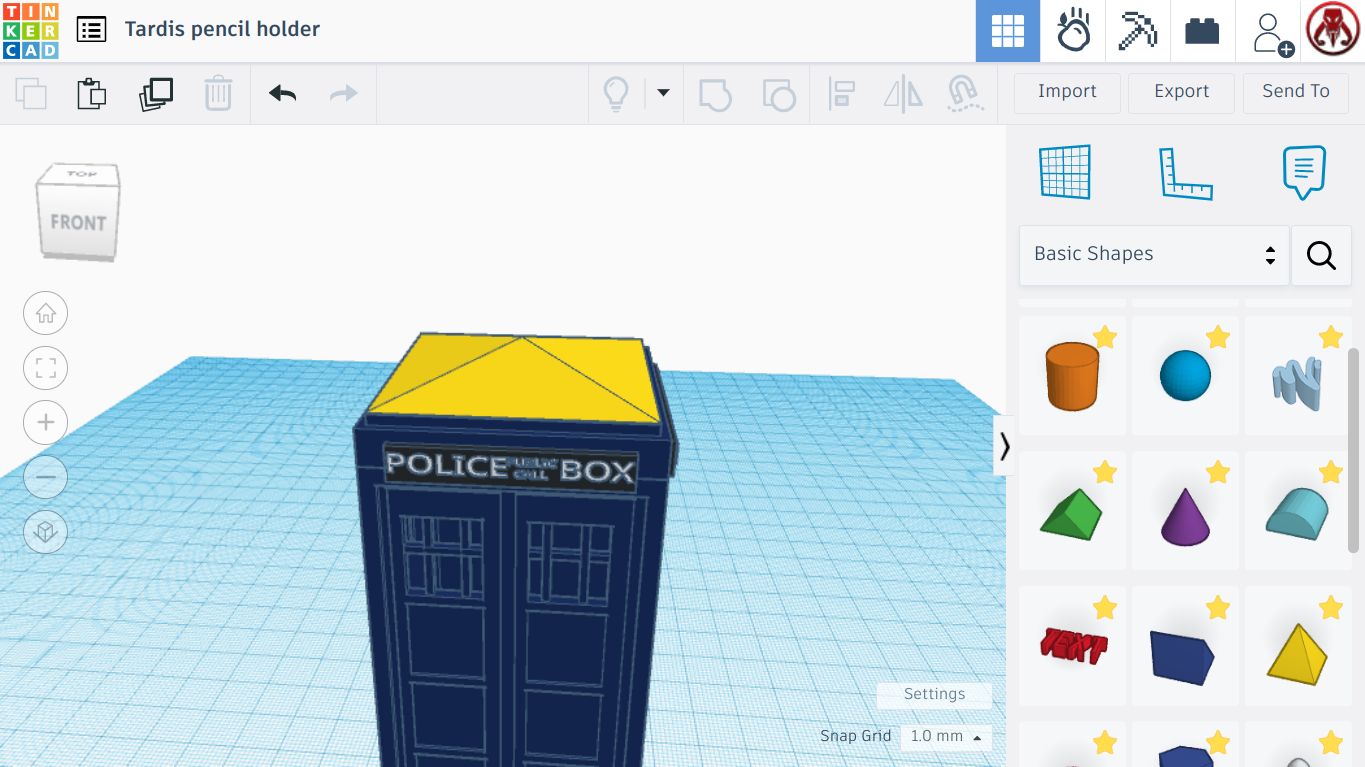Click FRONT face of view cube
1365x767 pixels.
77,222
